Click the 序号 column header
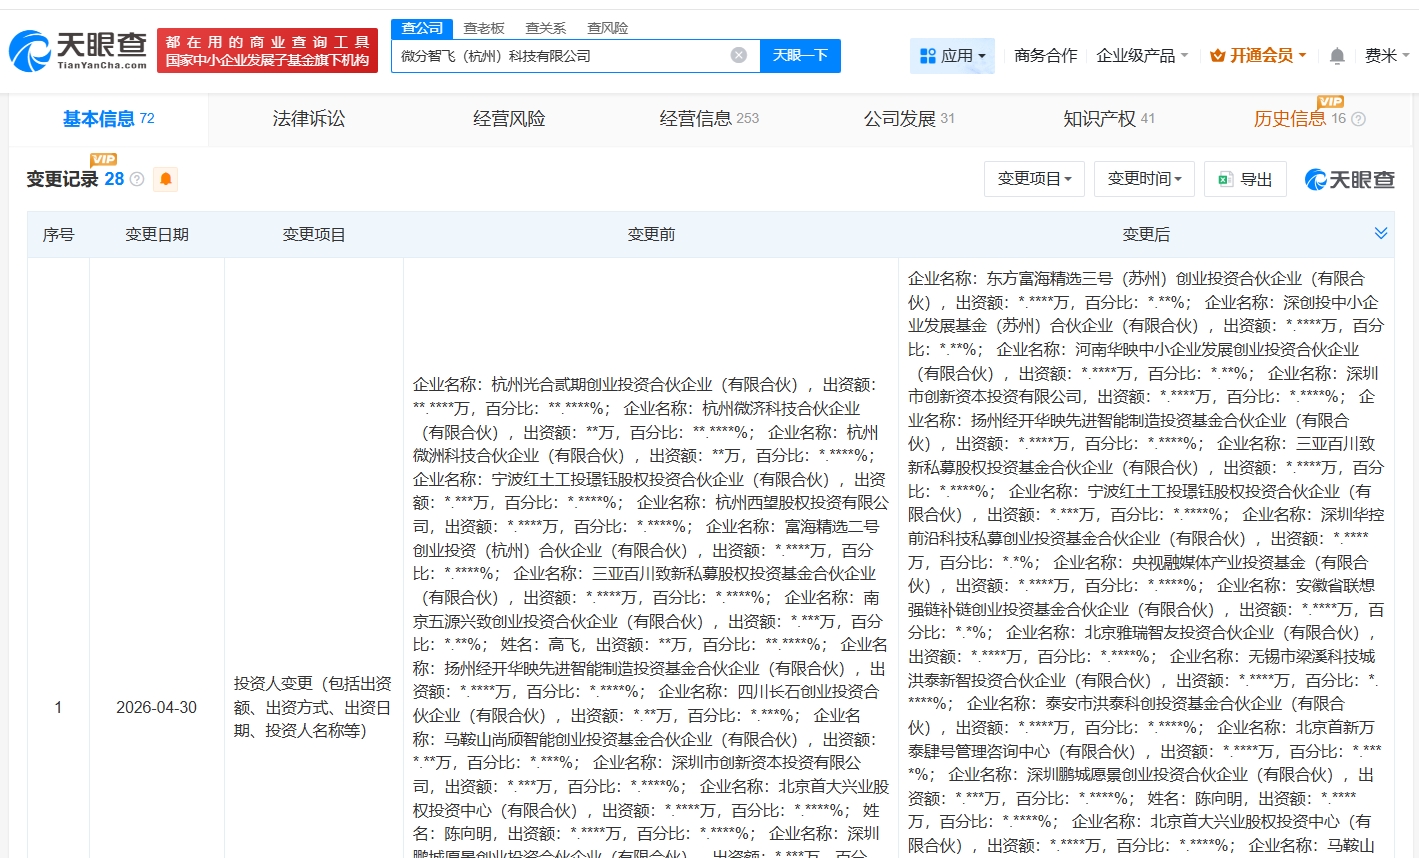Screen dimensions: 1419x858 coord(58,234)
